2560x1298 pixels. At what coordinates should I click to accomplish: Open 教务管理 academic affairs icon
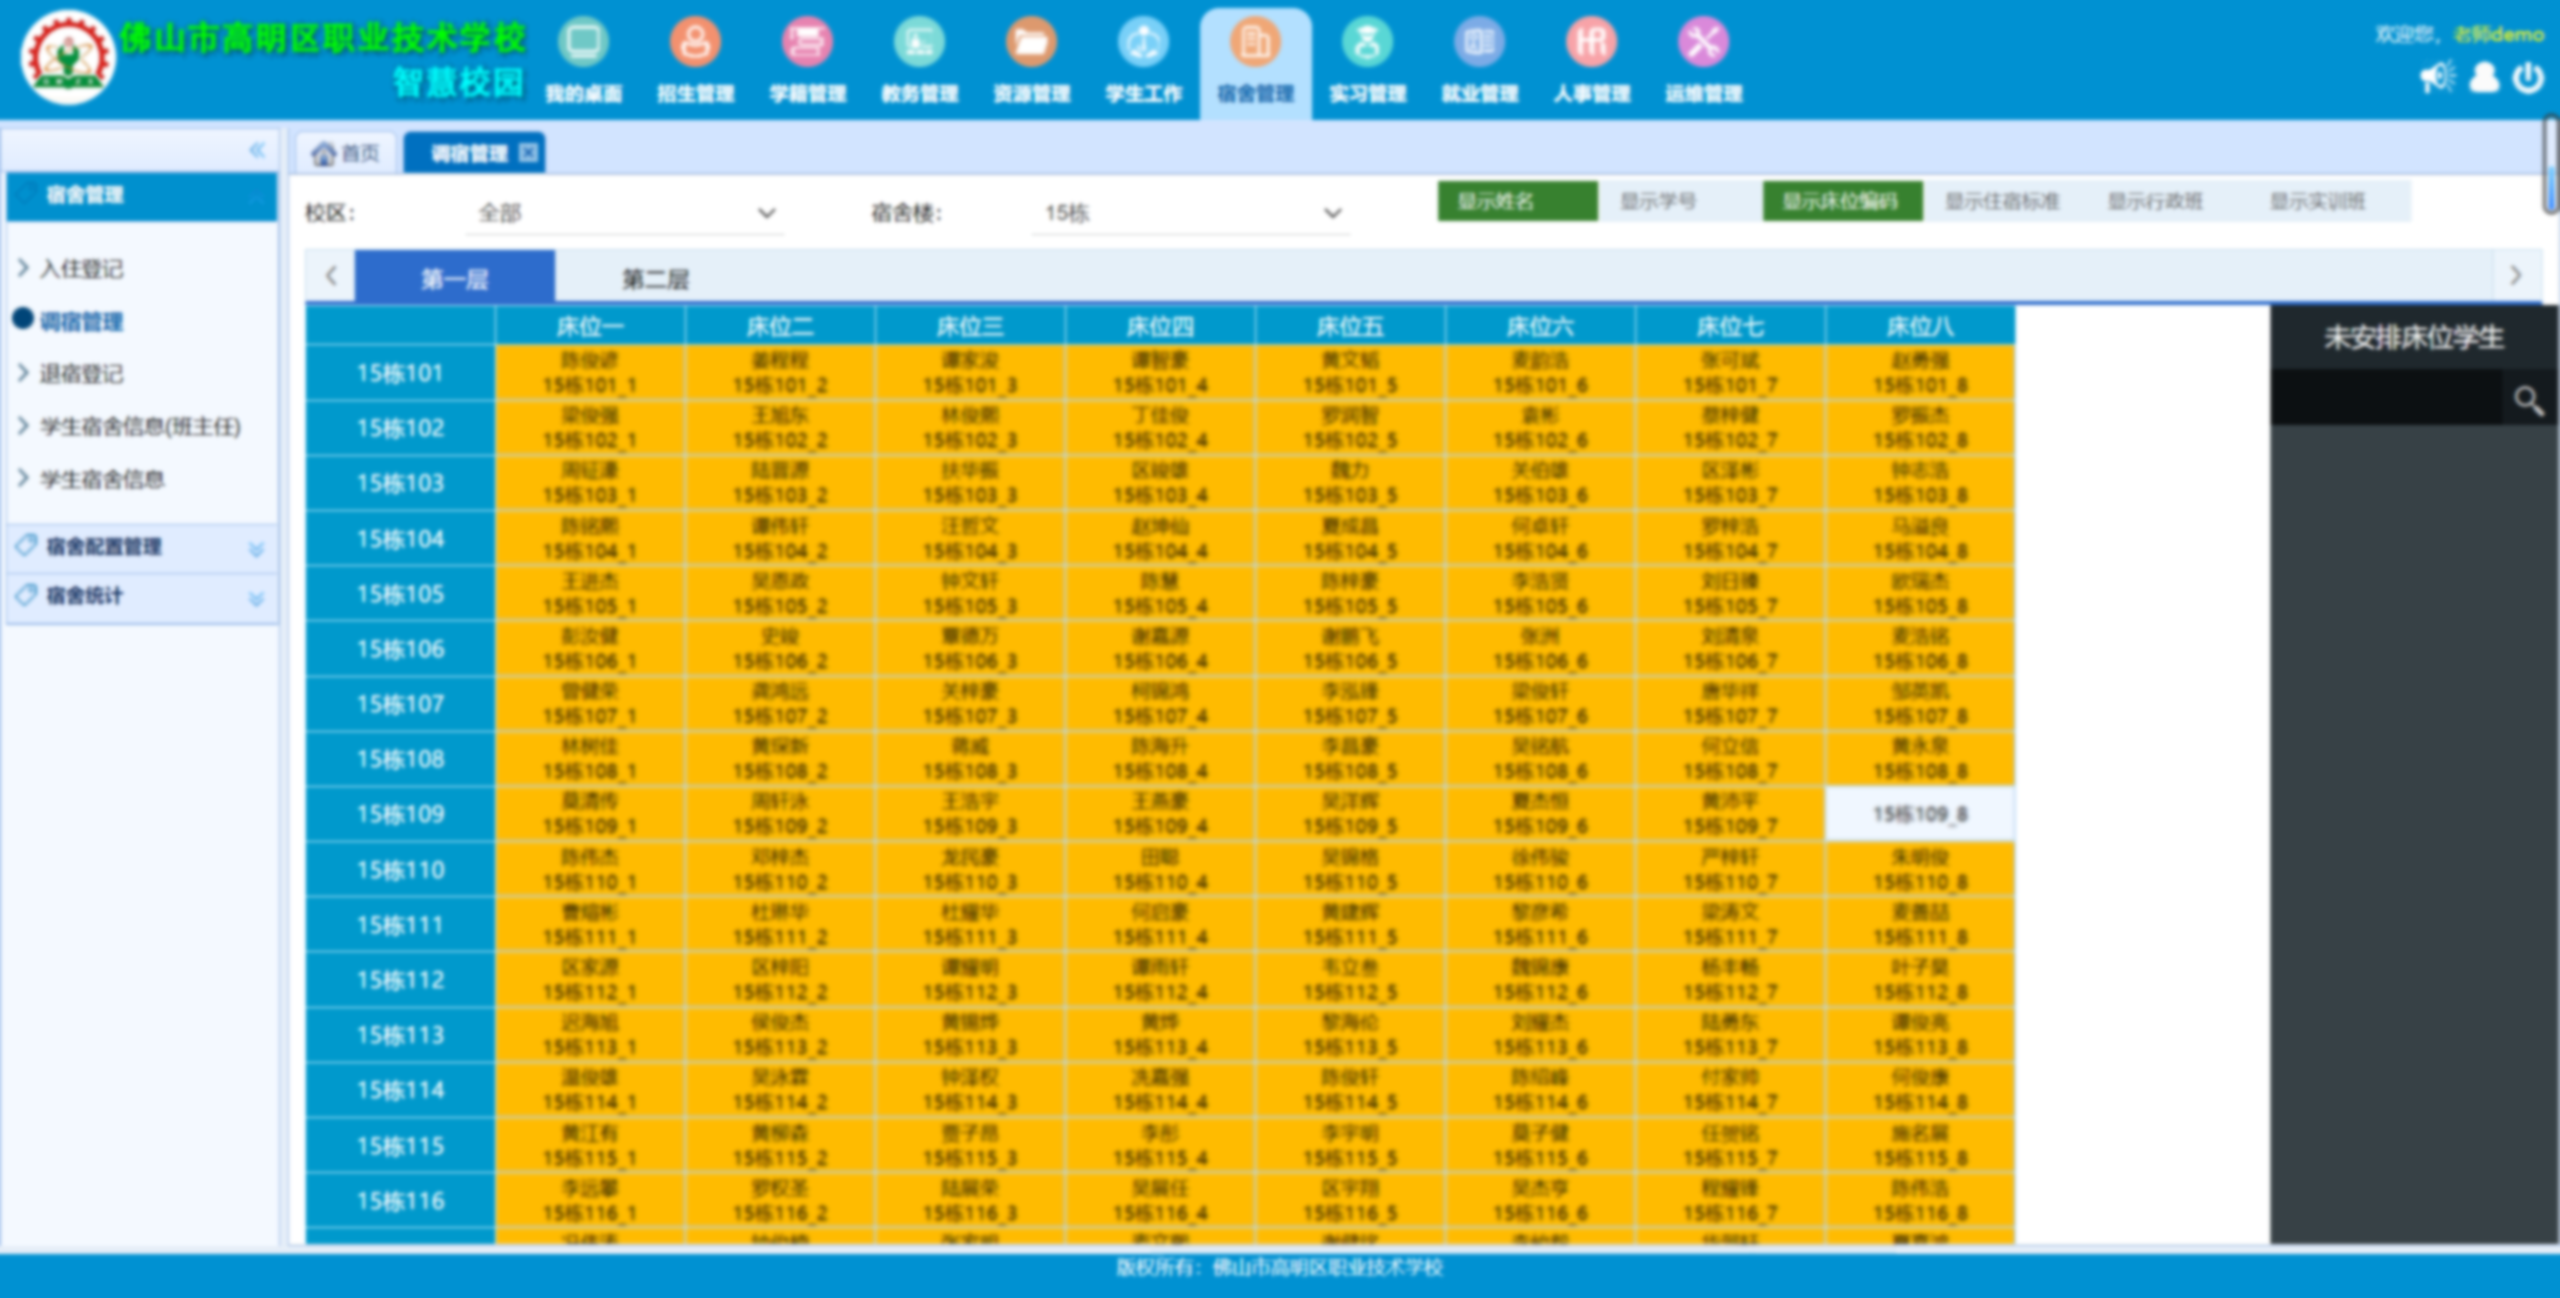click(x=919, y=60)
